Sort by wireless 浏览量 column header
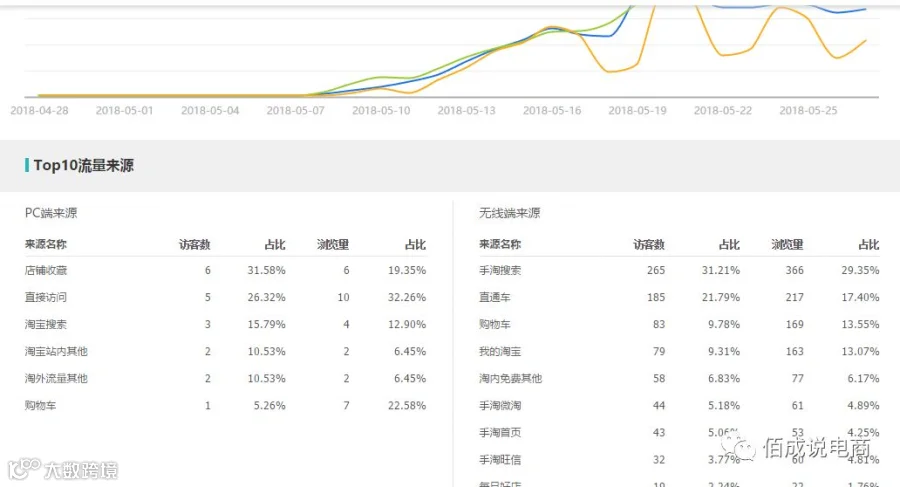The width and height of the screenshot is (900, 487). (787, 244)
